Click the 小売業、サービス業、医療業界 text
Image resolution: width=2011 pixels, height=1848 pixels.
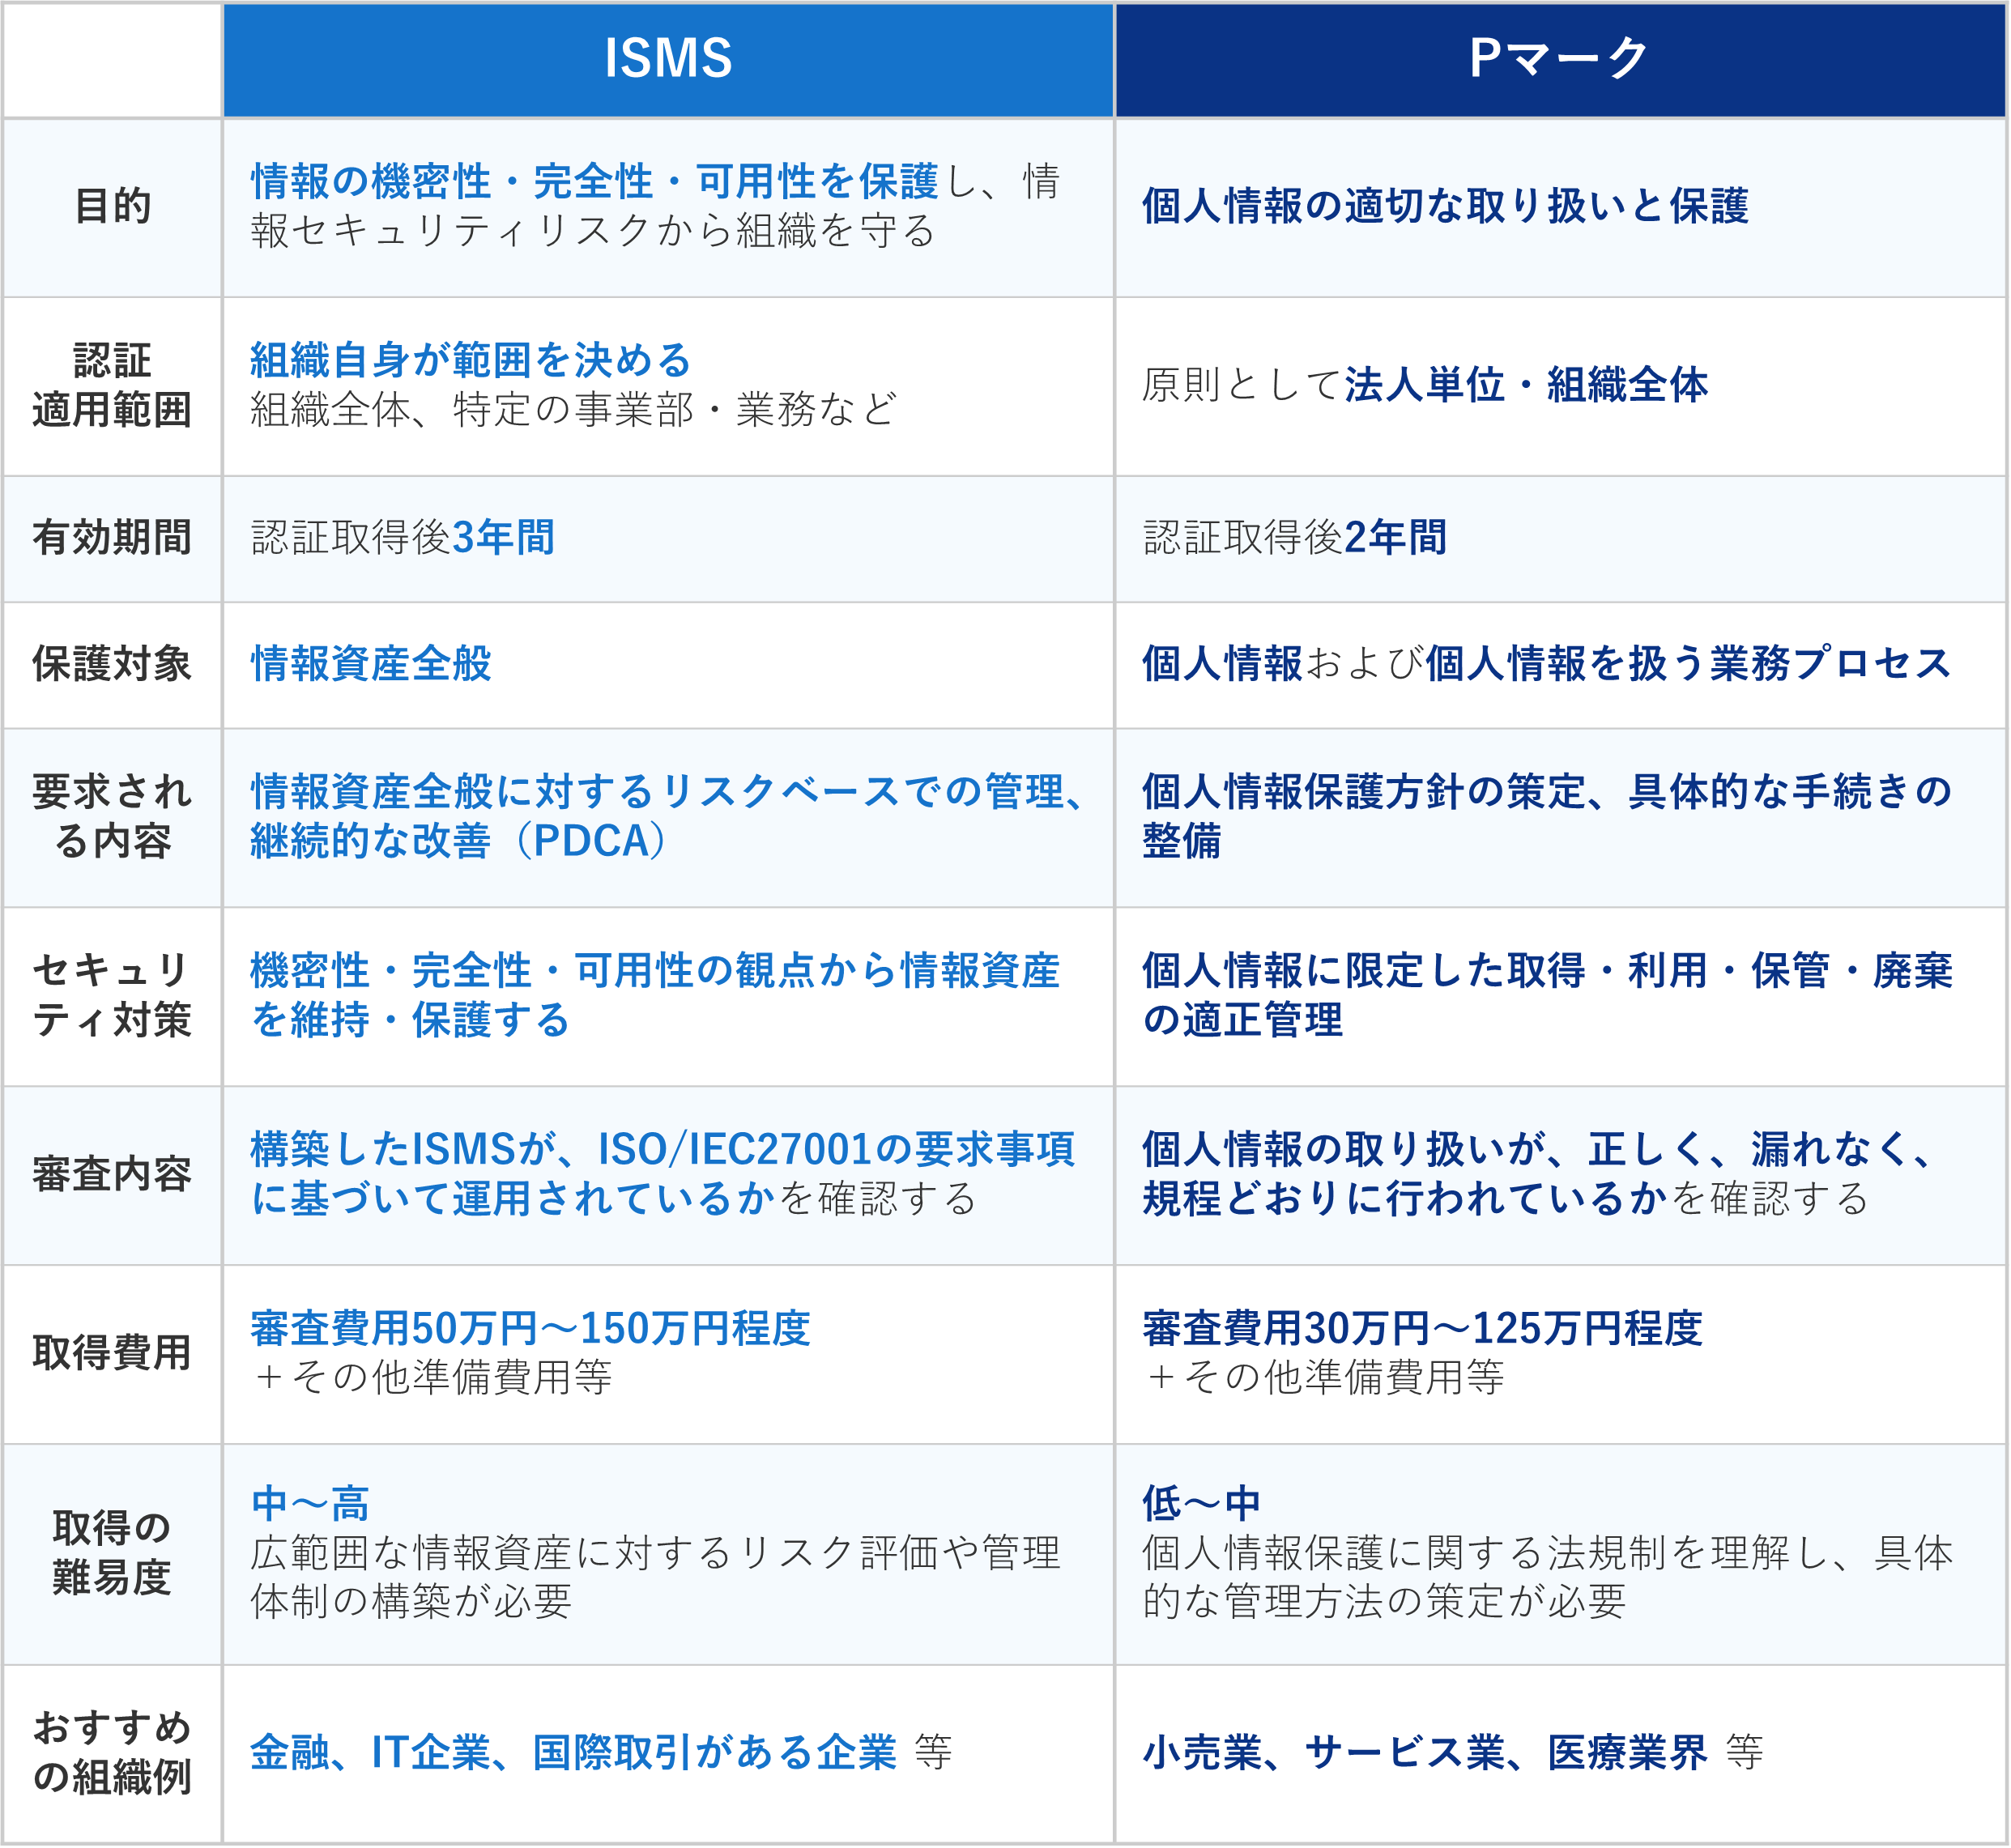[x=1425, y=1752]
